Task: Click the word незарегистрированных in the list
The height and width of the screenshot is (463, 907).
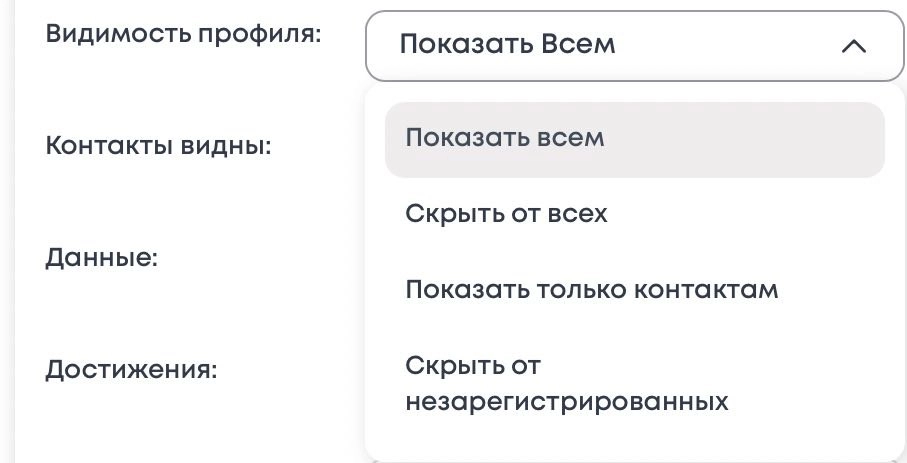Action: [x=566, y=402]
